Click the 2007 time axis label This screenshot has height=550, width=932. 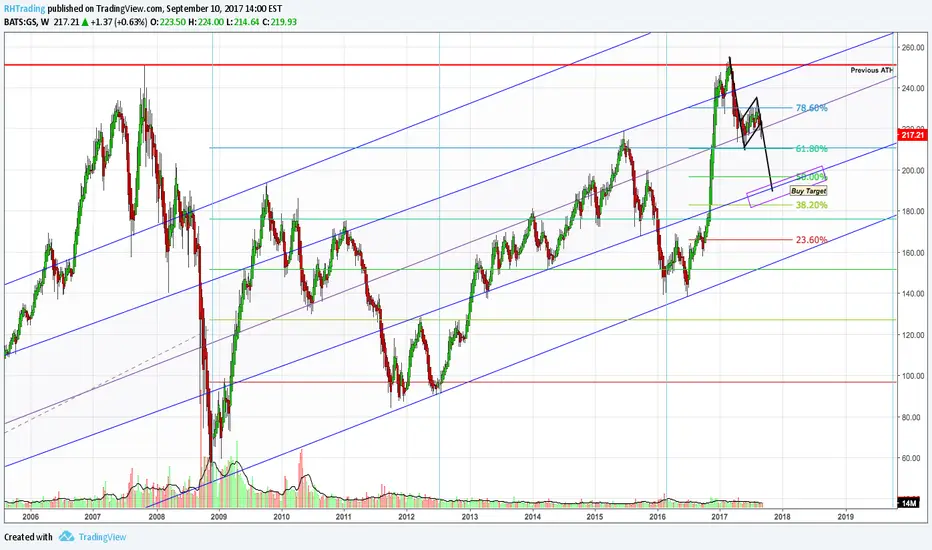pos(93,517)
